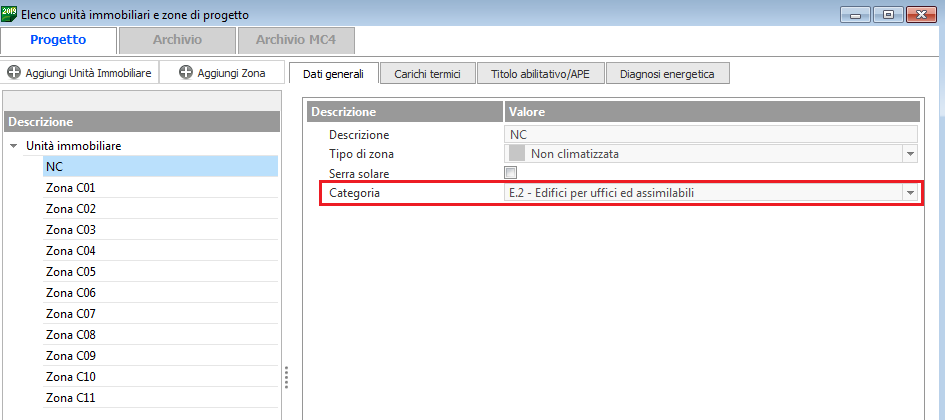
Task: Switch to the Archivio tab
Action: click(x=177, y=40)
